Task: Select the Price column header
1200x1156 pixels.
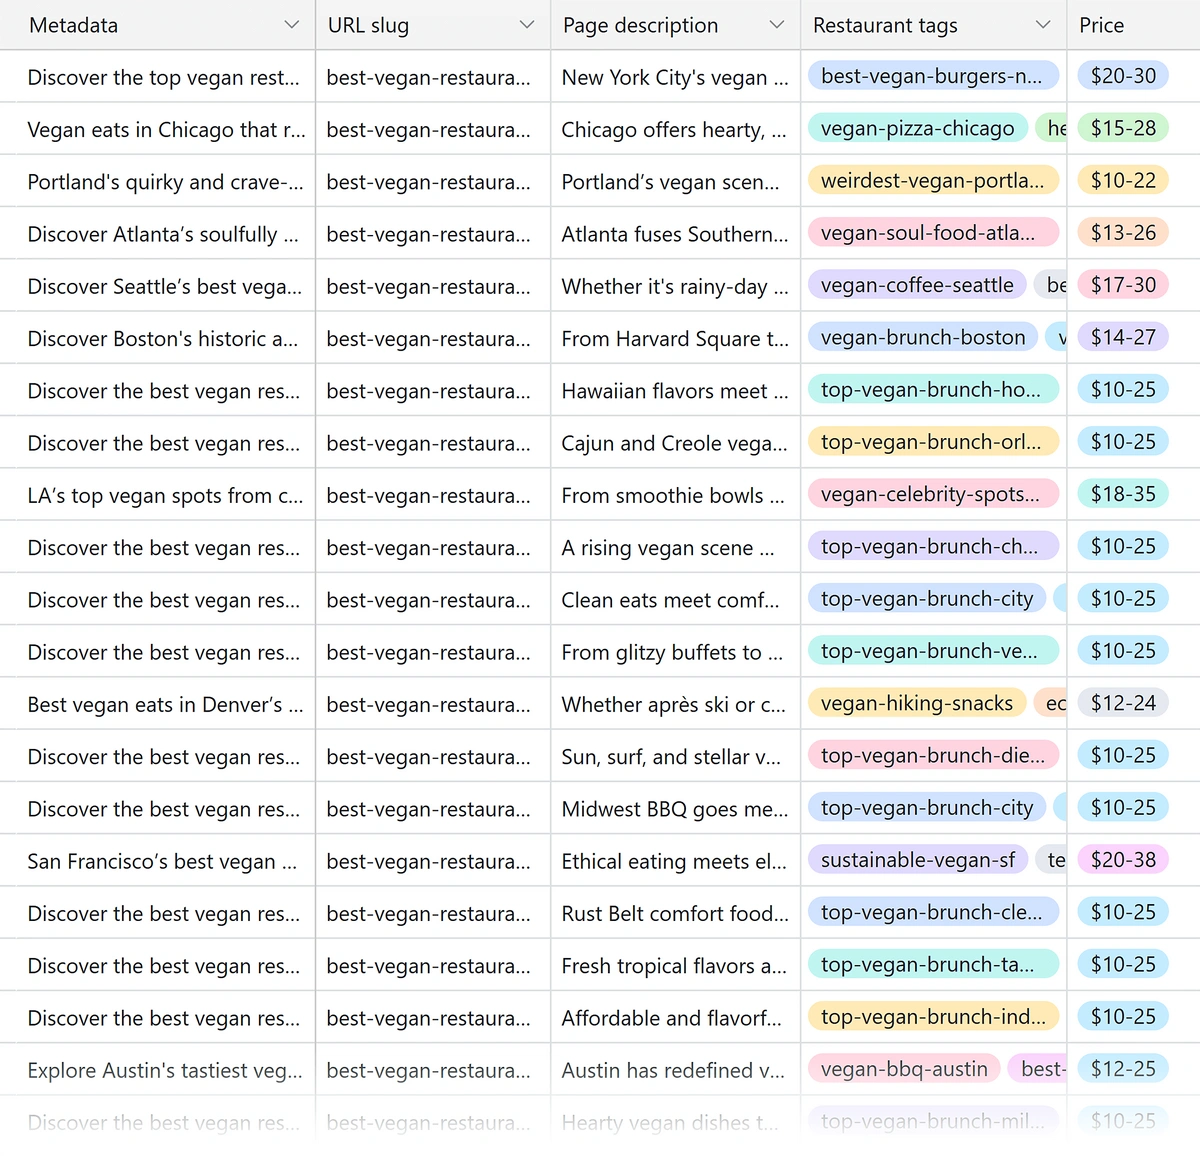Action: 1101,25
